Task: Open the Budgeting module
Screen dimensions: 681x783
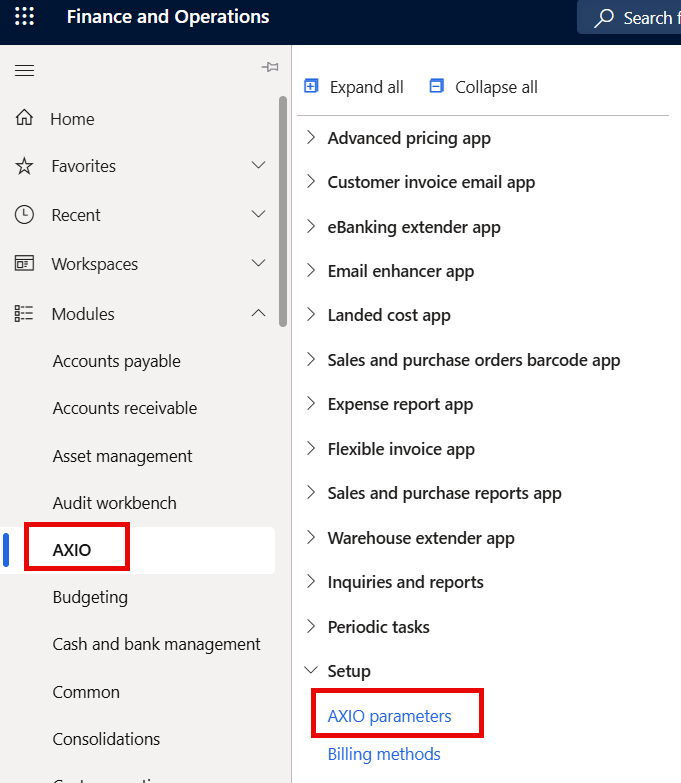Action: click(x=90, y=597)
